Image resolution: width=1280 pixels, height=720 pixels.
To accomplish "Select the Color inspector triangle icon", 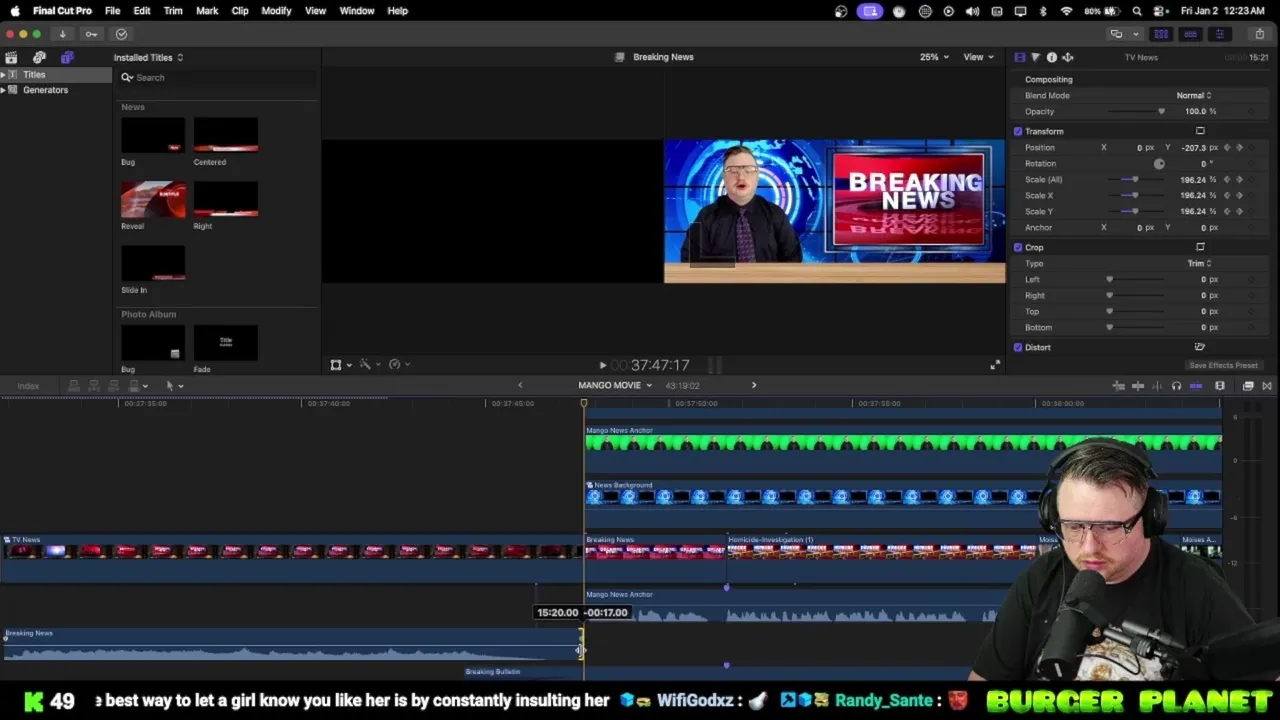I will pos(1035,57).
